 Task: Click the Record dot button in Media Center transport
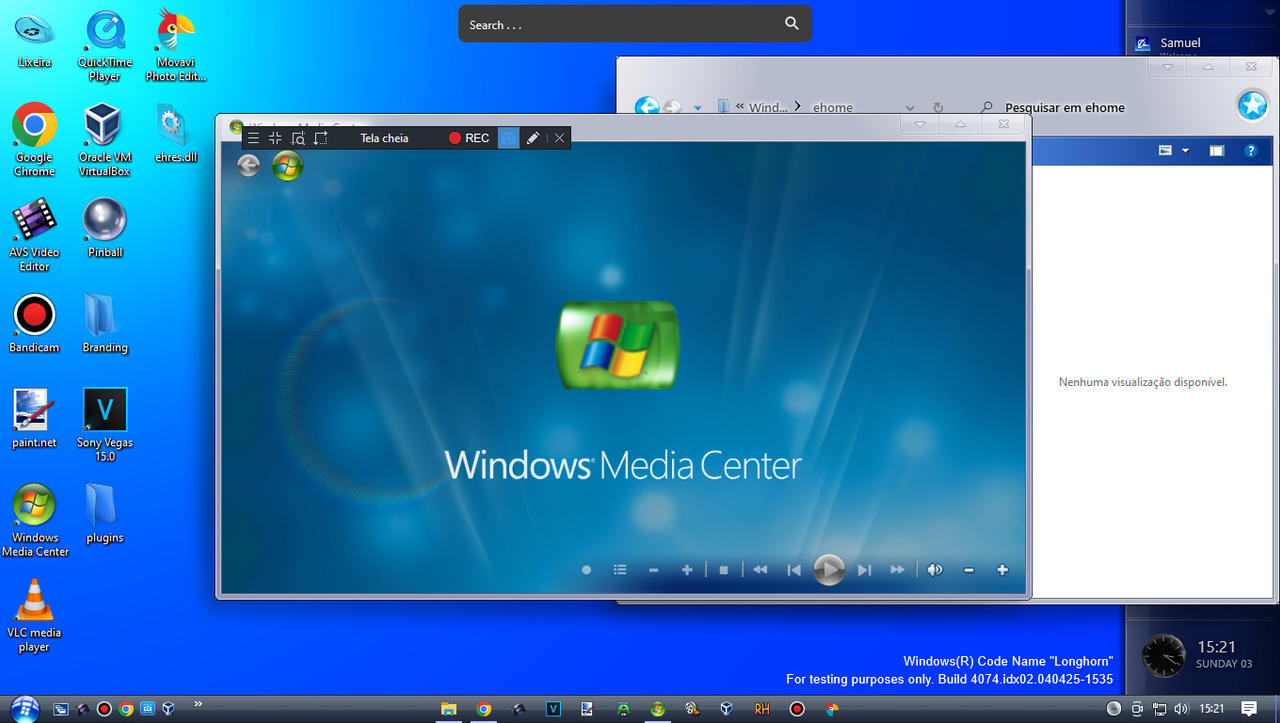pyautogui.click(x=587, y=570)
